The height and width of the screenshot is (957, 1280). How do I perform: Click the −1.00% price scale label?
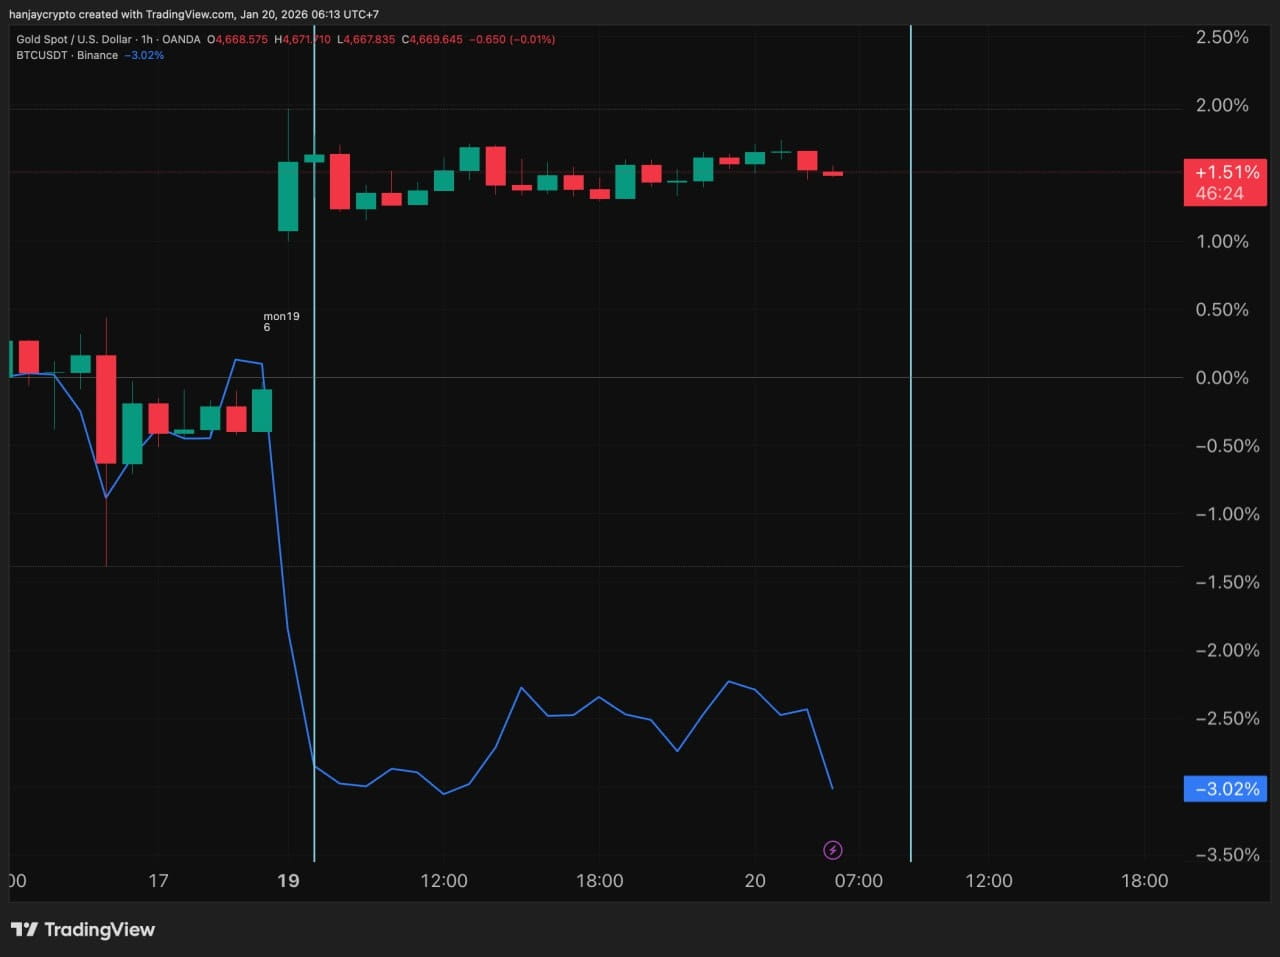(x=1227, y=514)
